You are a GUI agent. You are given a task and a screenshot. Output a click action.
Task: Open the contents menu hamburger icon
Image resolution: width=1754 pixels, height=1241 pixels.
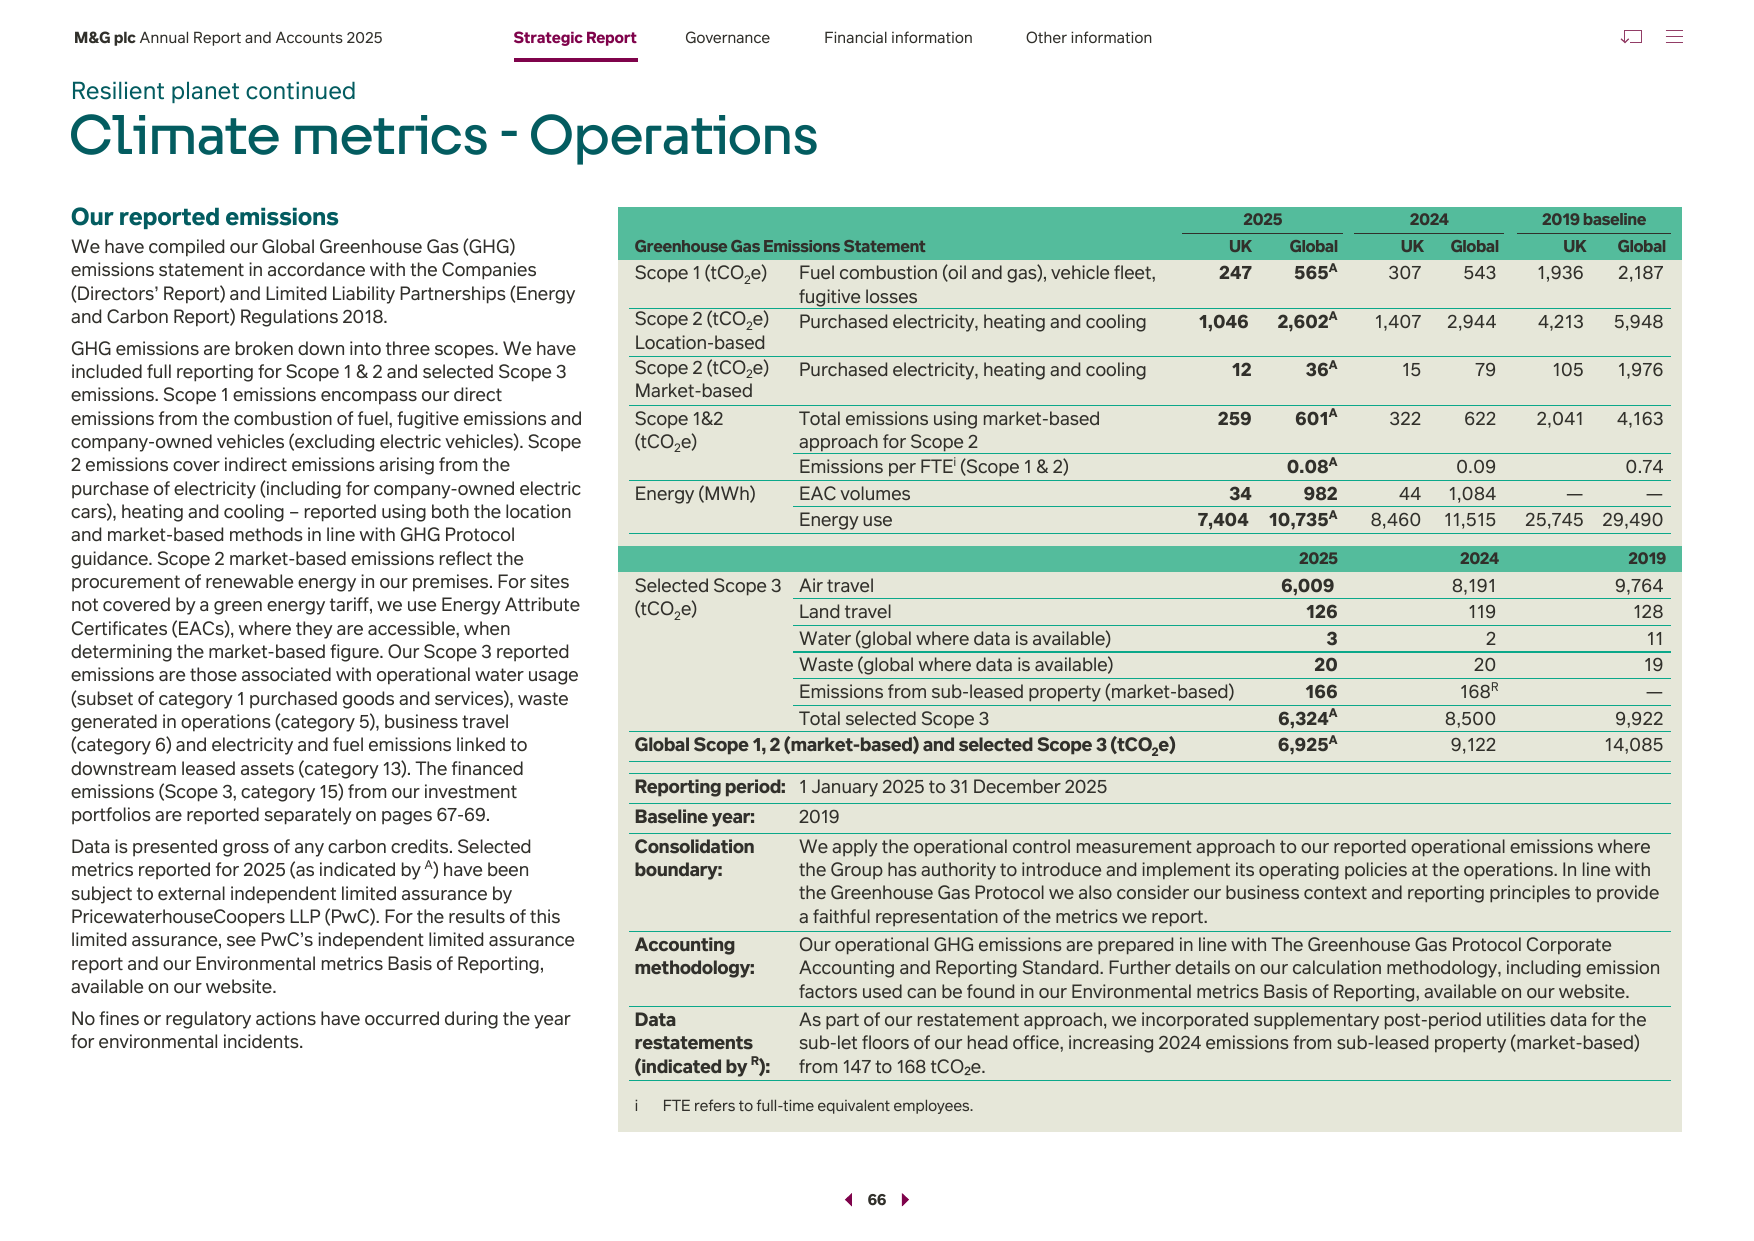click(1674, 37)
